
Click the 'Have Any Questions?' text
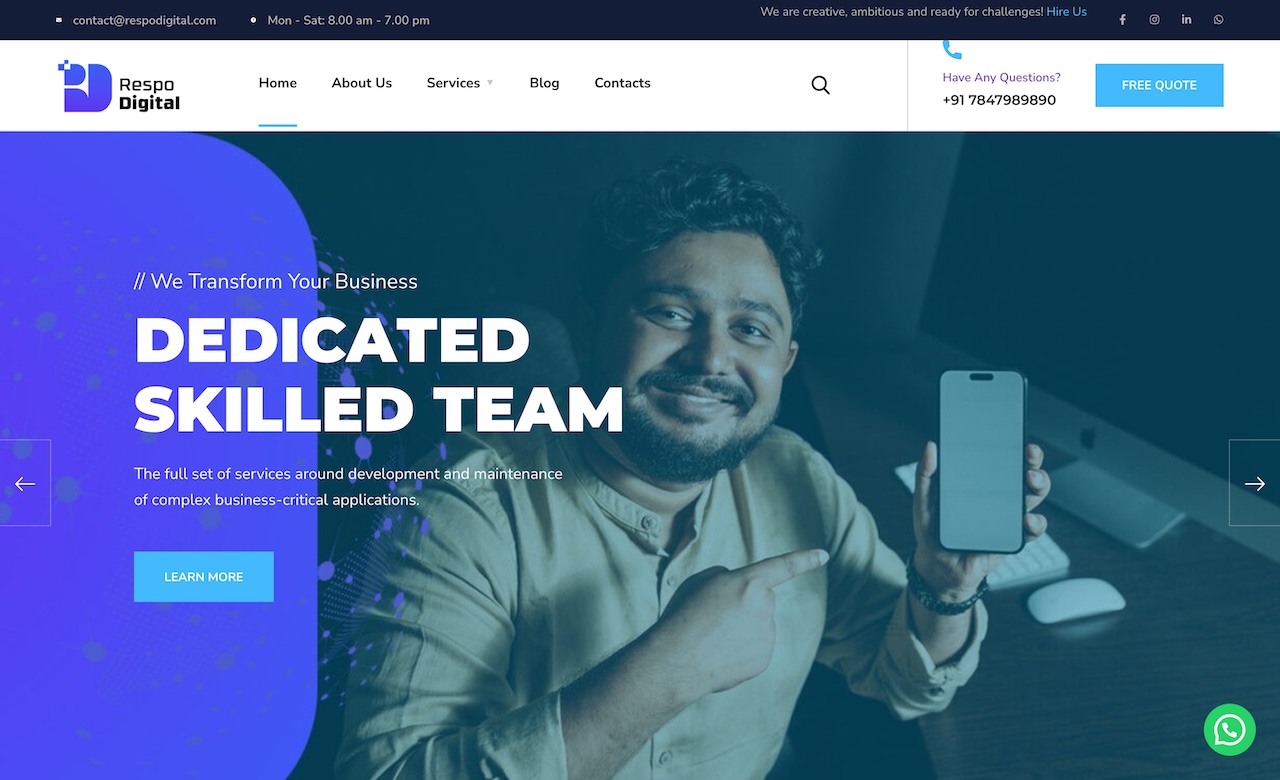point(1001,77)
